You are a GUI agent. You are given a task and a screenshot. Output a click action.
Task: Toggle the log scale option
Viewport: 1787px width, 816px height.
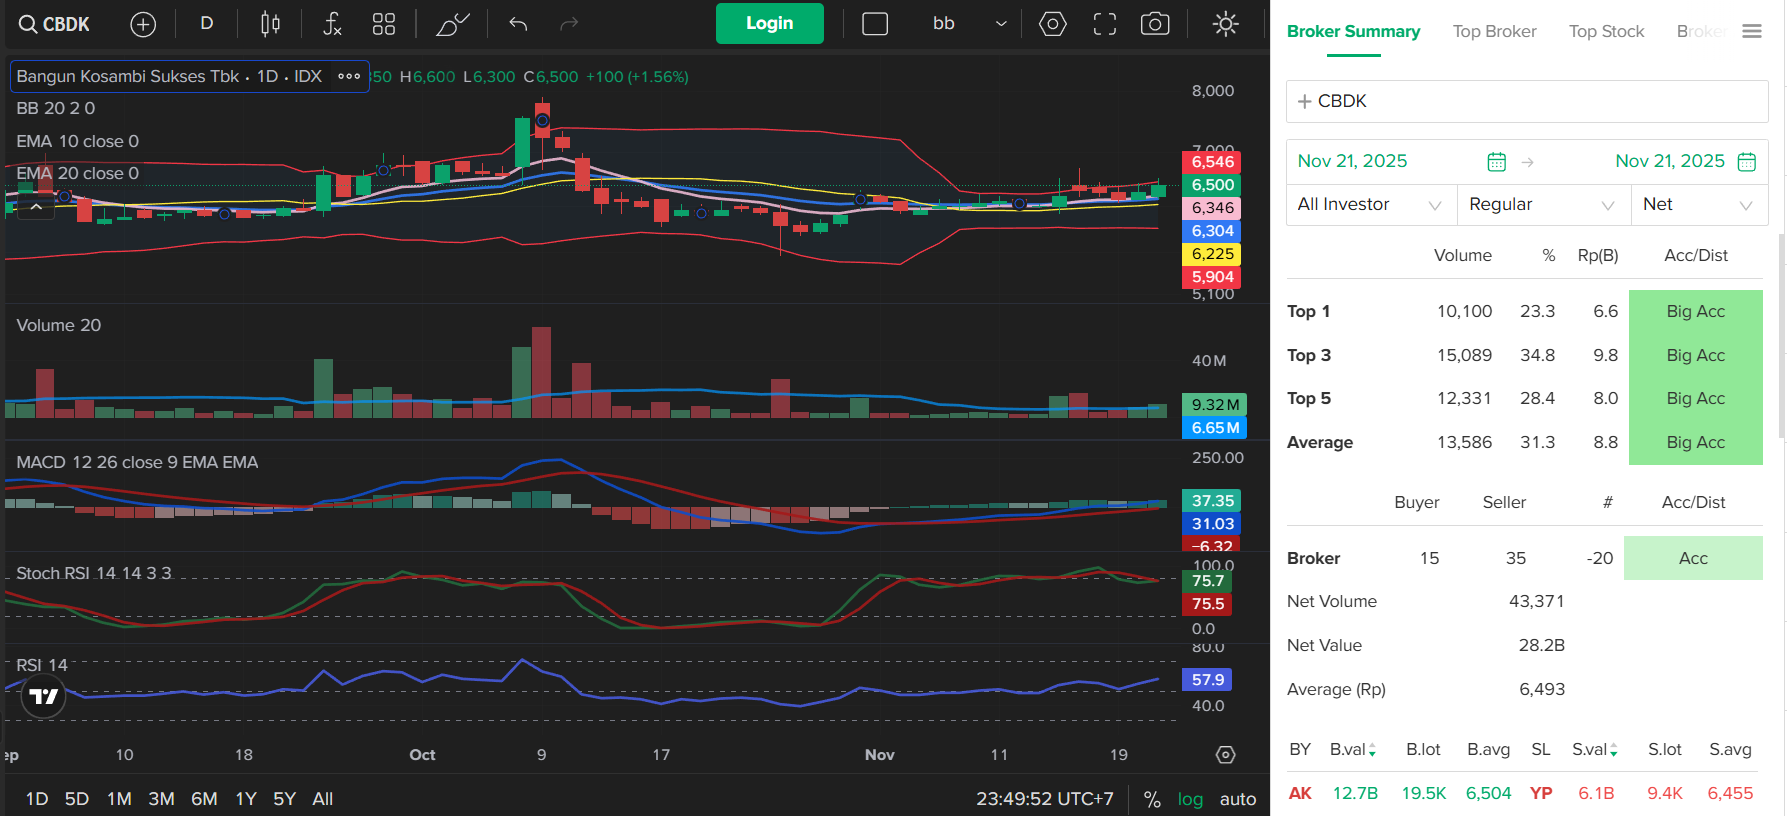pos(1190,799)
